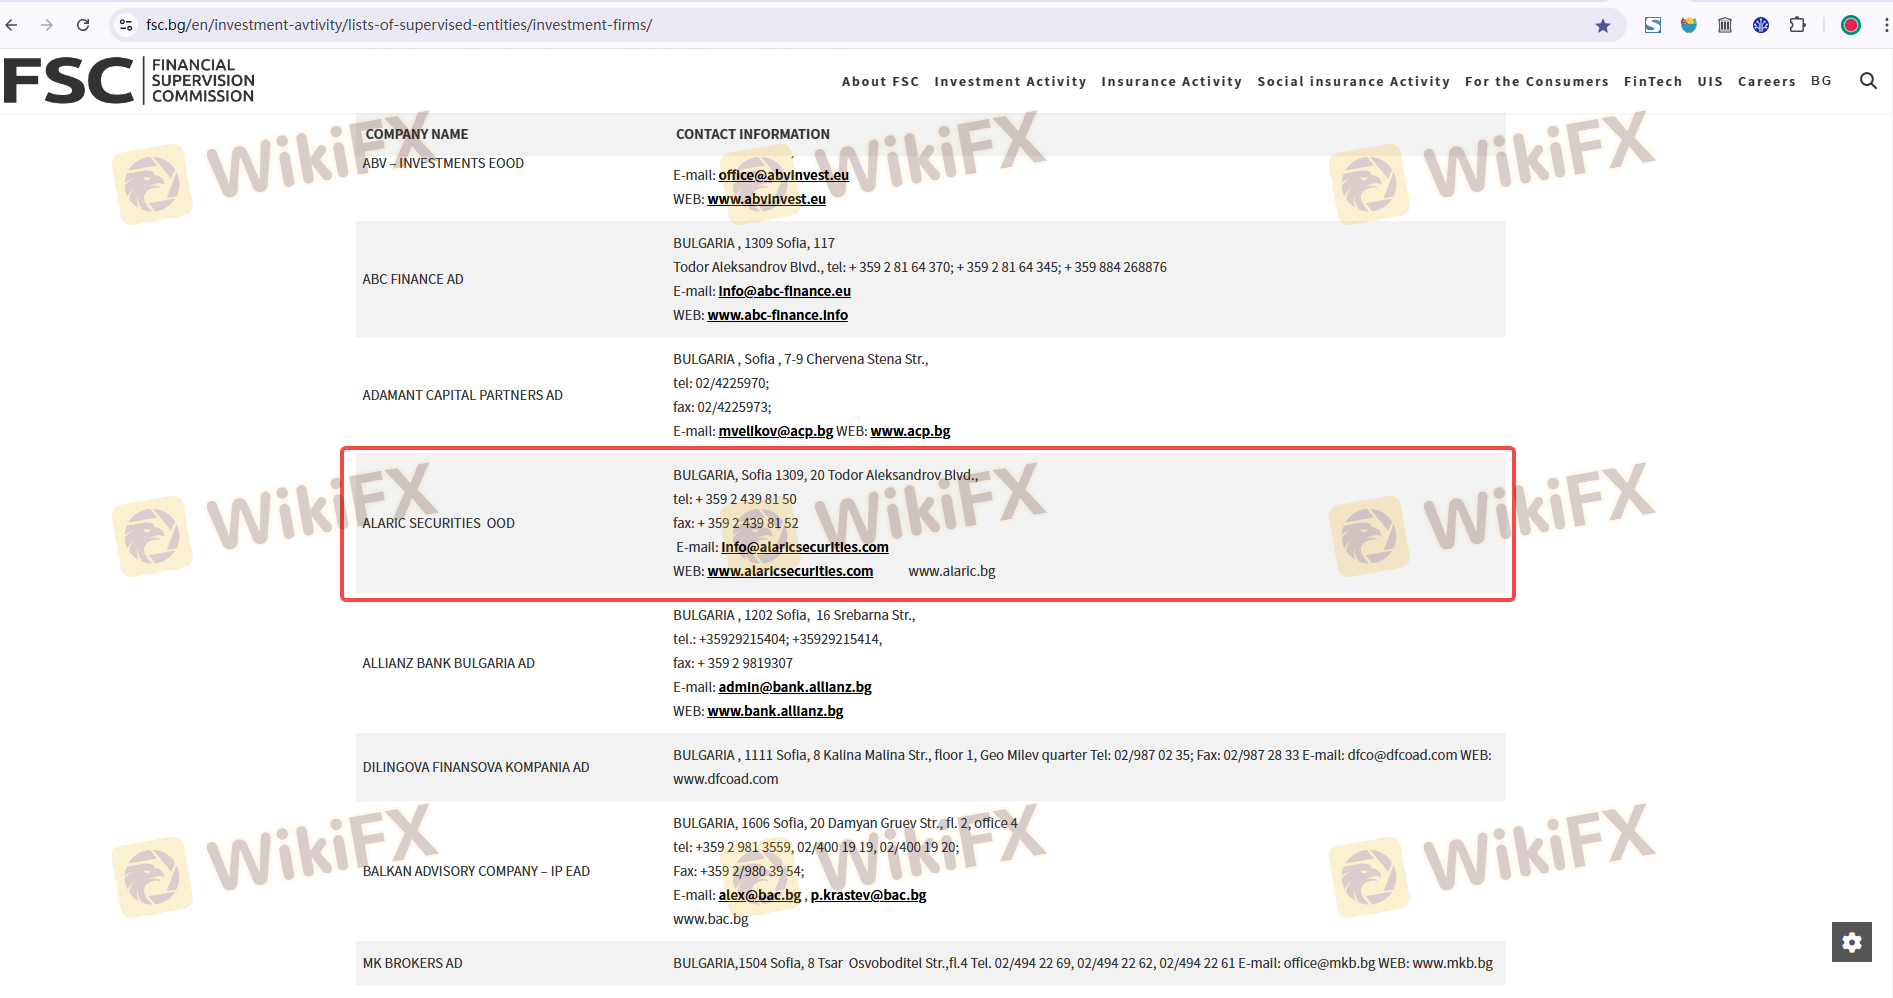Select ALLIANZ BANK BULGARIA AD name
Viewport: 1893px width, 998px height.
pyautogui.click(x=448, y=663)
